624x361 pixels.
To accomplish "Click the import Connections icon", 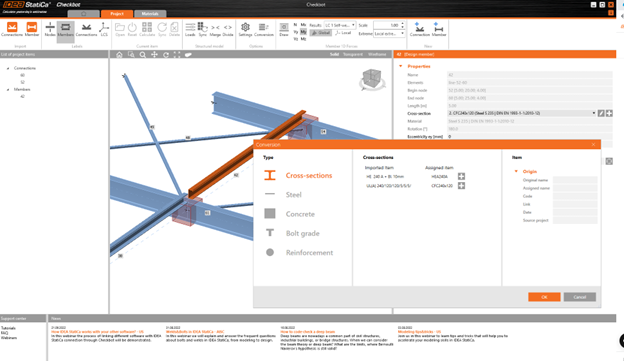I will pos(12,29).
